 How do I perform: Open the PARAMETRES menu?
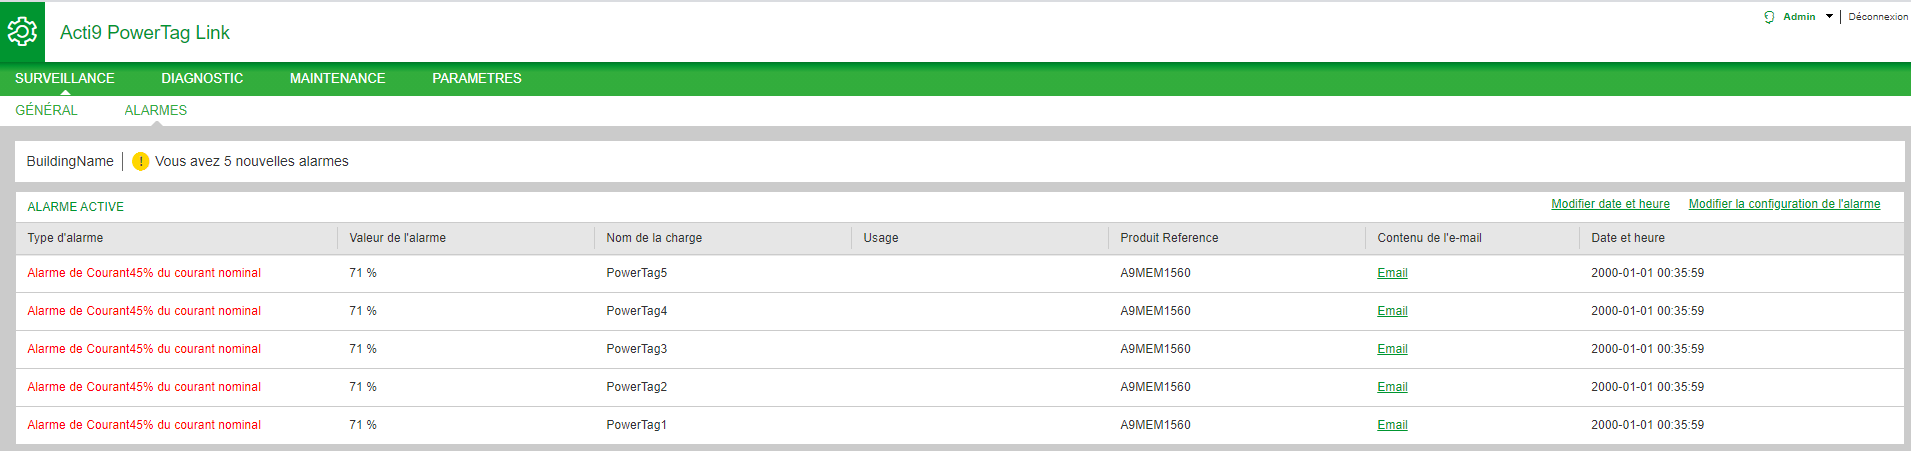(477, 78)
